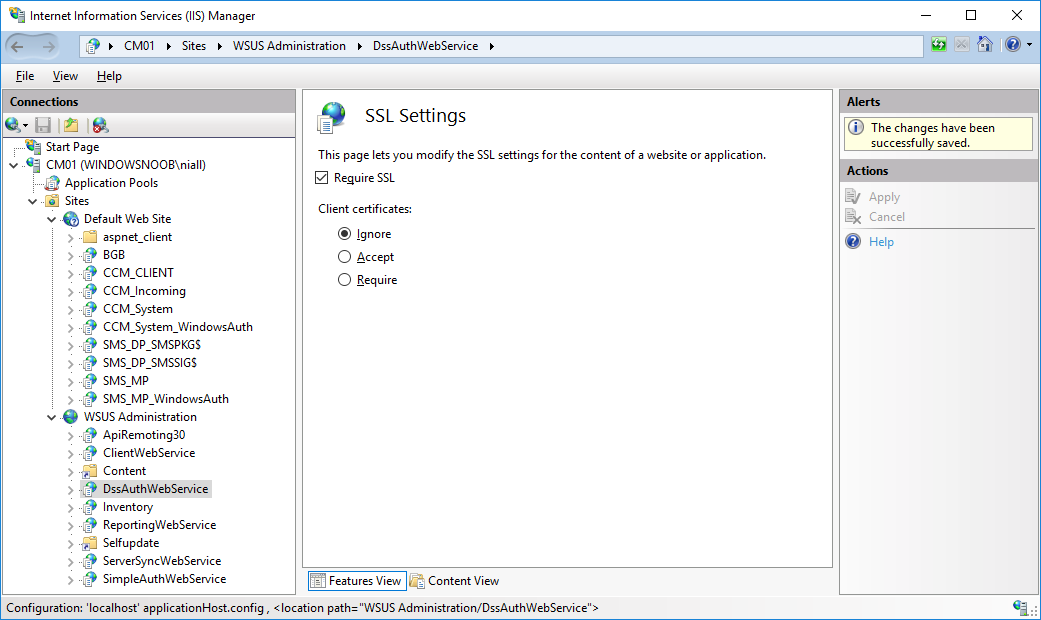1041x620 pixels.
Task: Select ServerSyncWebService in the tree
Action: click(161, 561)
